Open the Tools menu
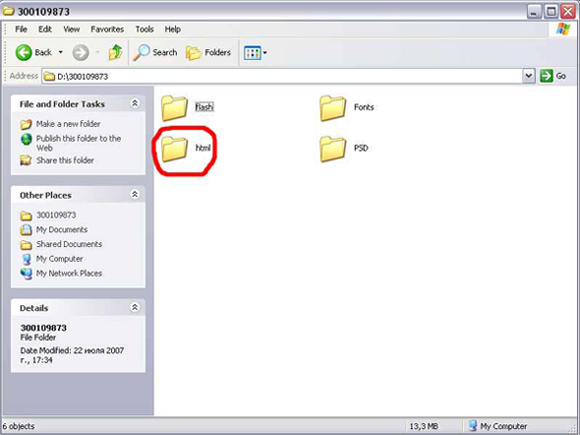This screenshot has height=435, width=580. click(144, 29)
